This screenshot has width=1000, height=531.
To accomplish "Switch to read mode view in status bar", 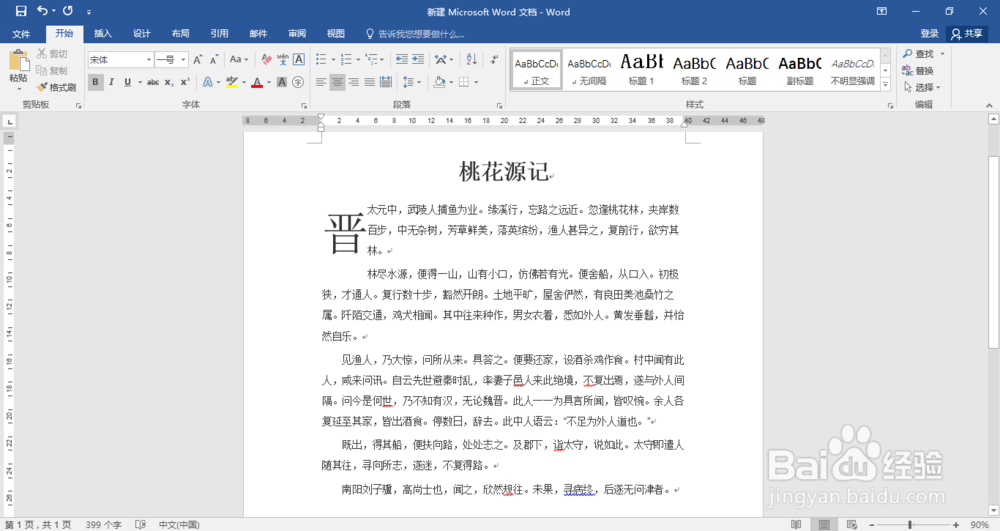I will point(796,525).
